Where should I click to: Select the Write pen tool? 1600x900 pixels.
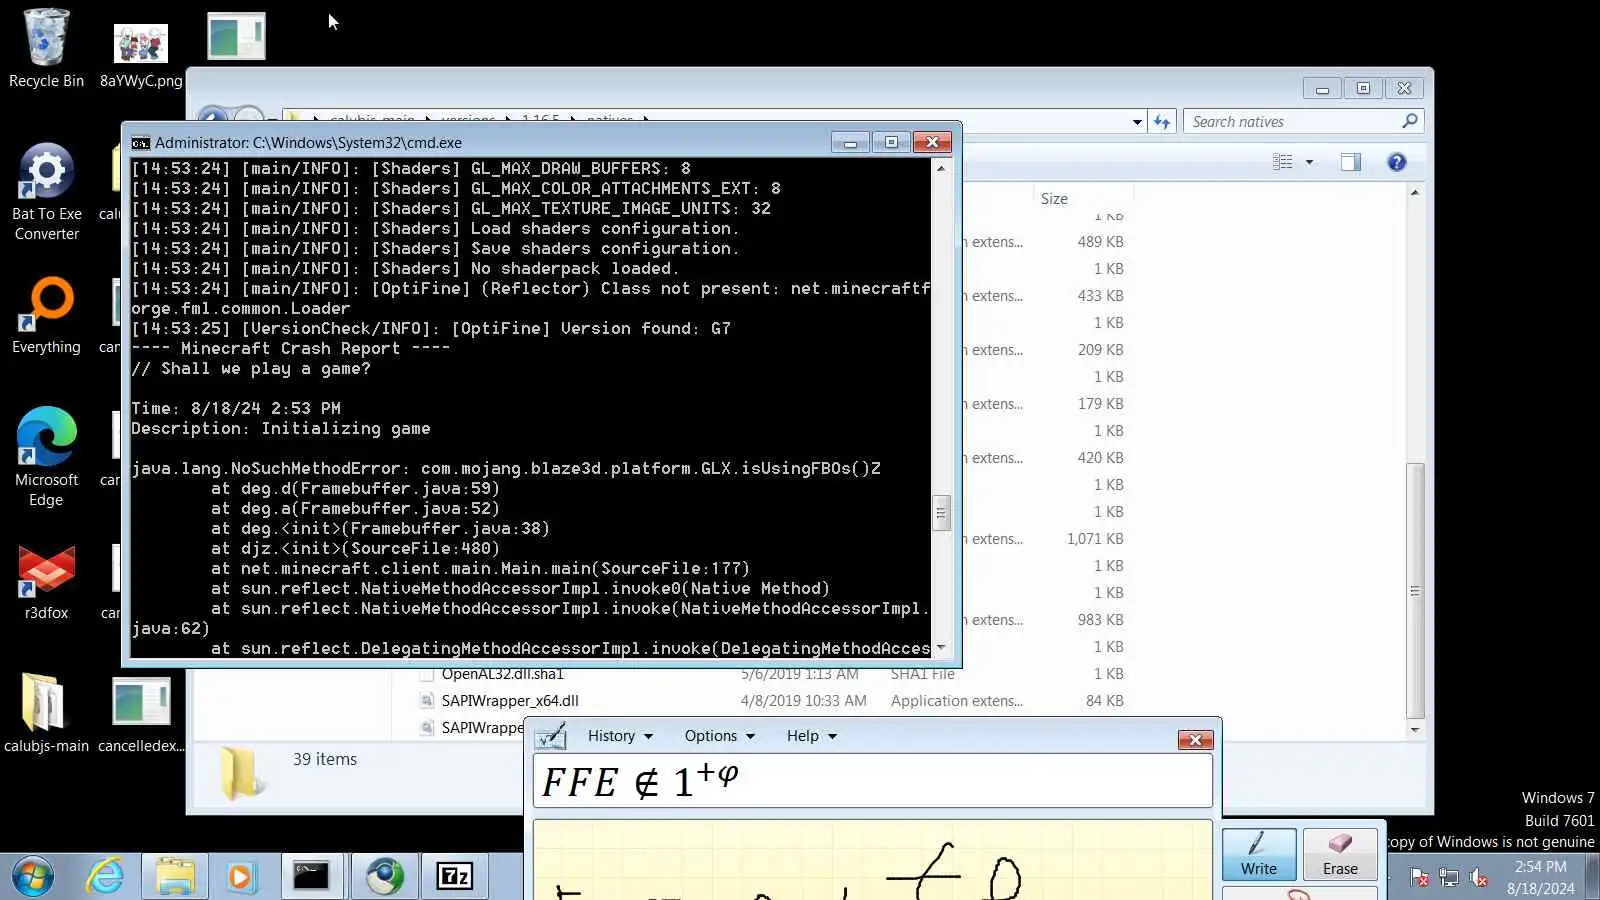click(1259, 854)
